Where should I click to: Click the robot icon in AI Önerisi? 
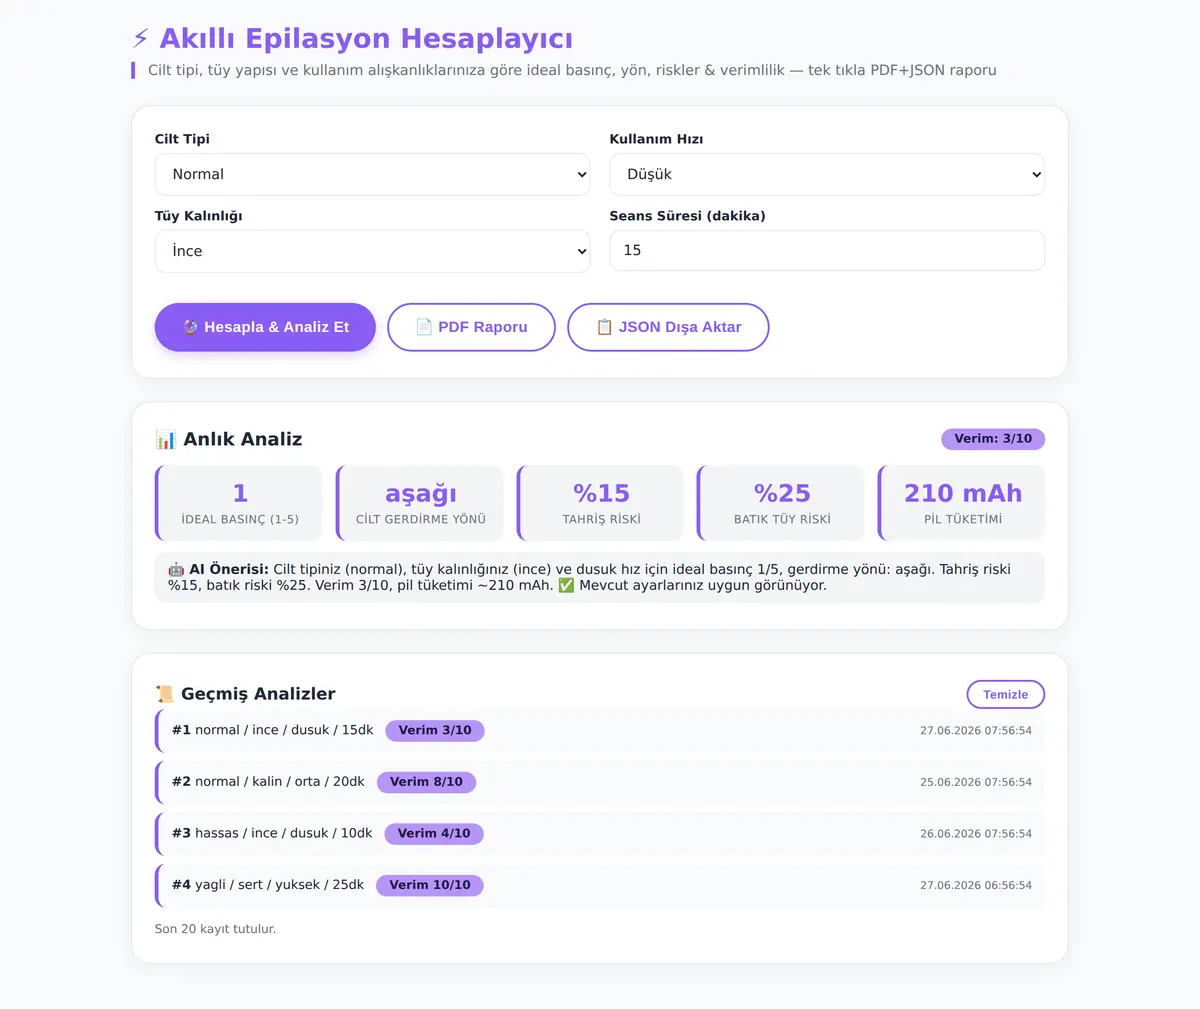tap(176, 569)
